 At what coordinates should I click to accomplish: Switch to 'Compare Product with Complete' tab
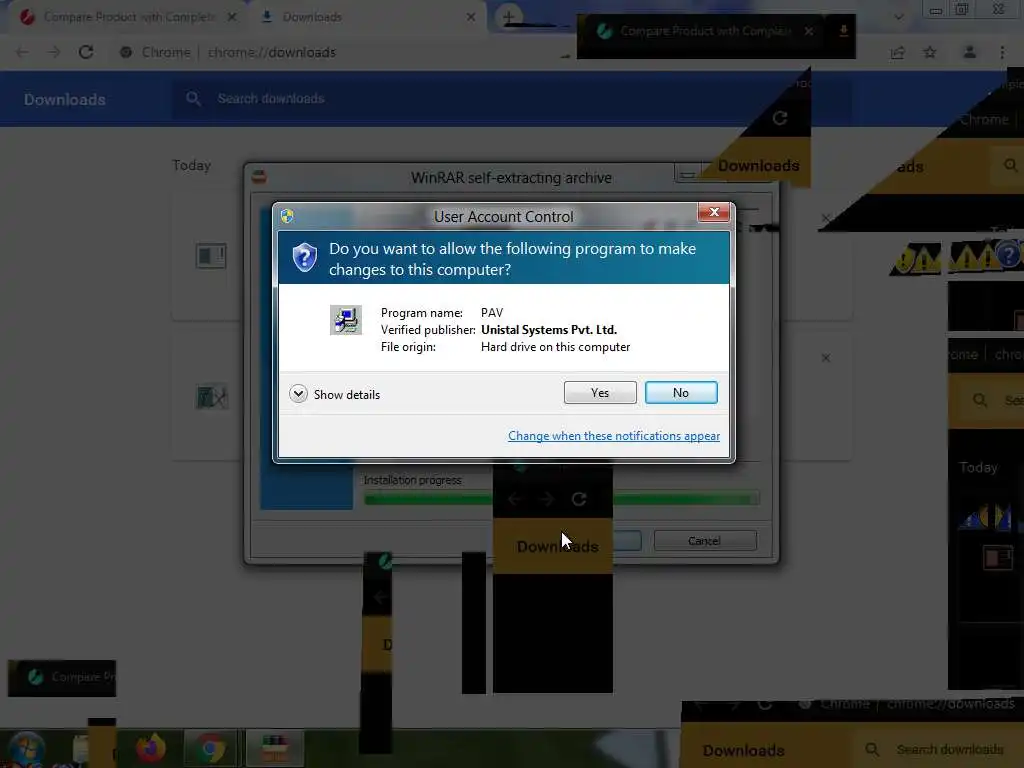point(129,17)
